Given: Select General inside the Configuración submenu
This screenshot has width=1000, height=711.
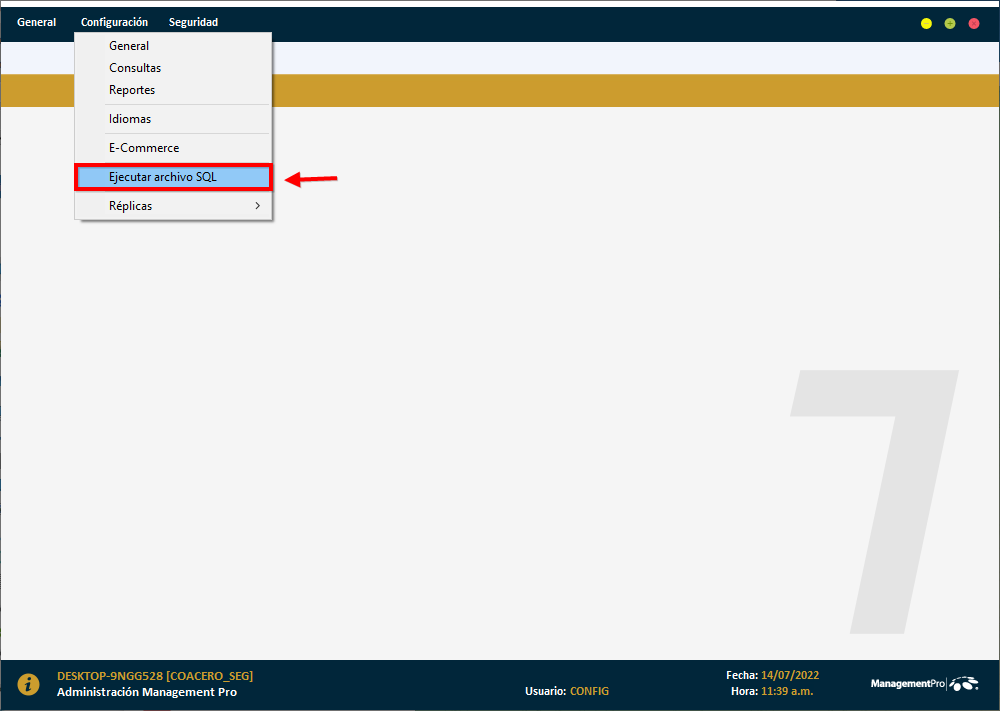Looking at the screenshot, I should [x=129, y=45].
